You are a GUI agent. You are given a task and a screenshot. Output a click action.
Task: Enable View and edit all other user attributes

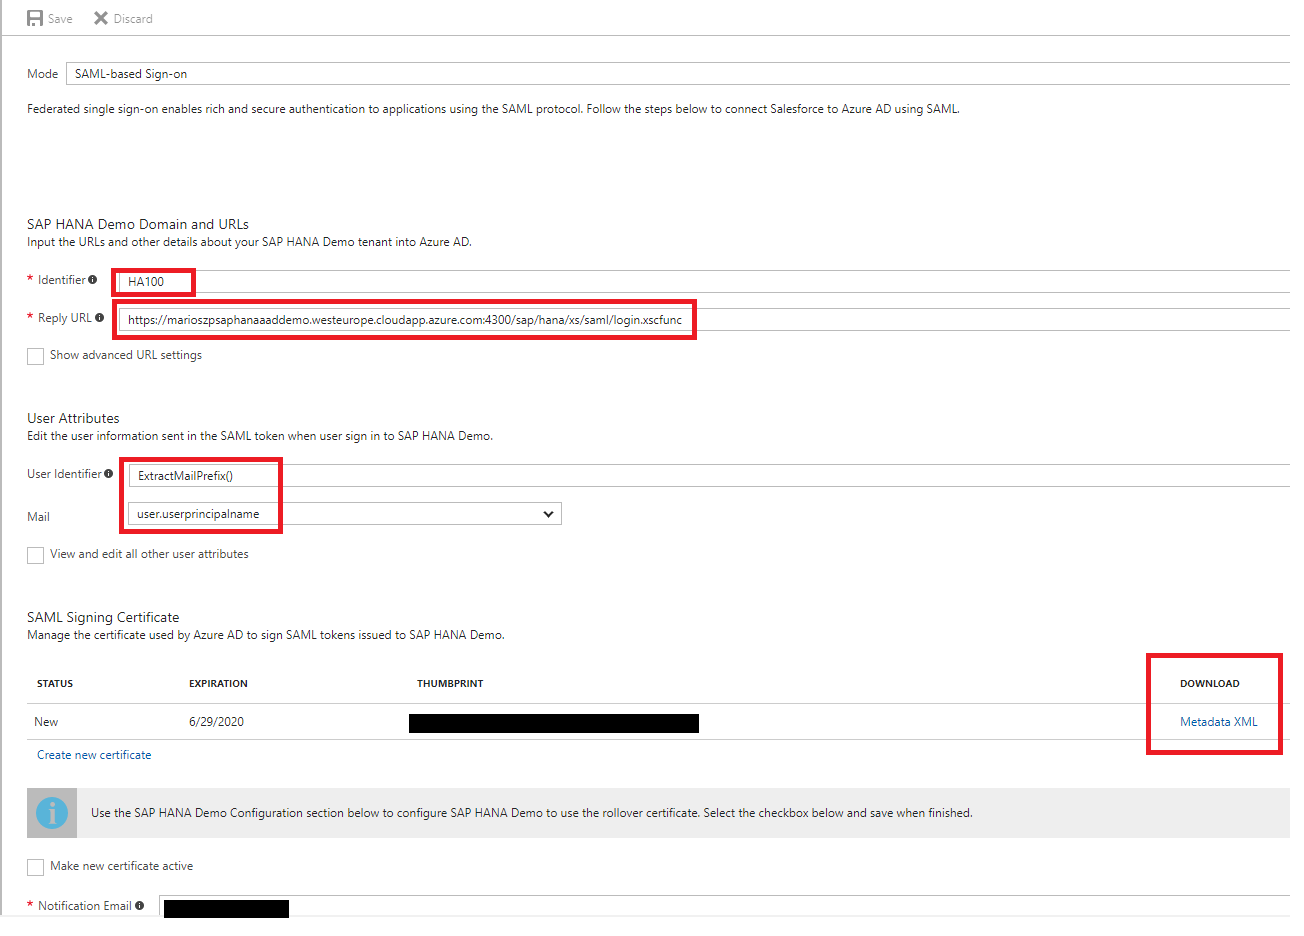click(36, 555)
